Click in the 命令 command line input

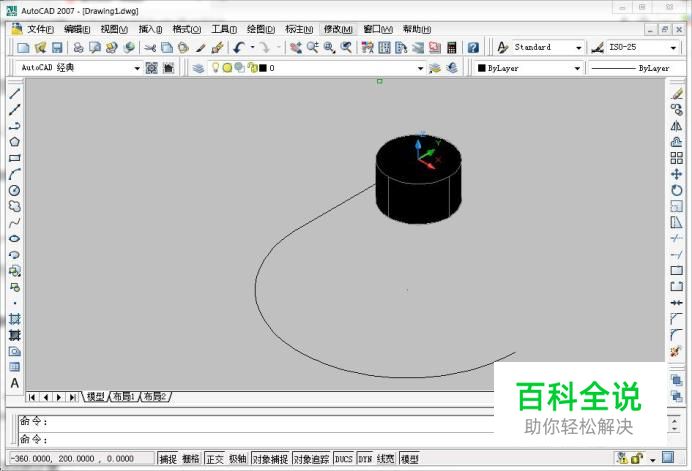[256, 440]
